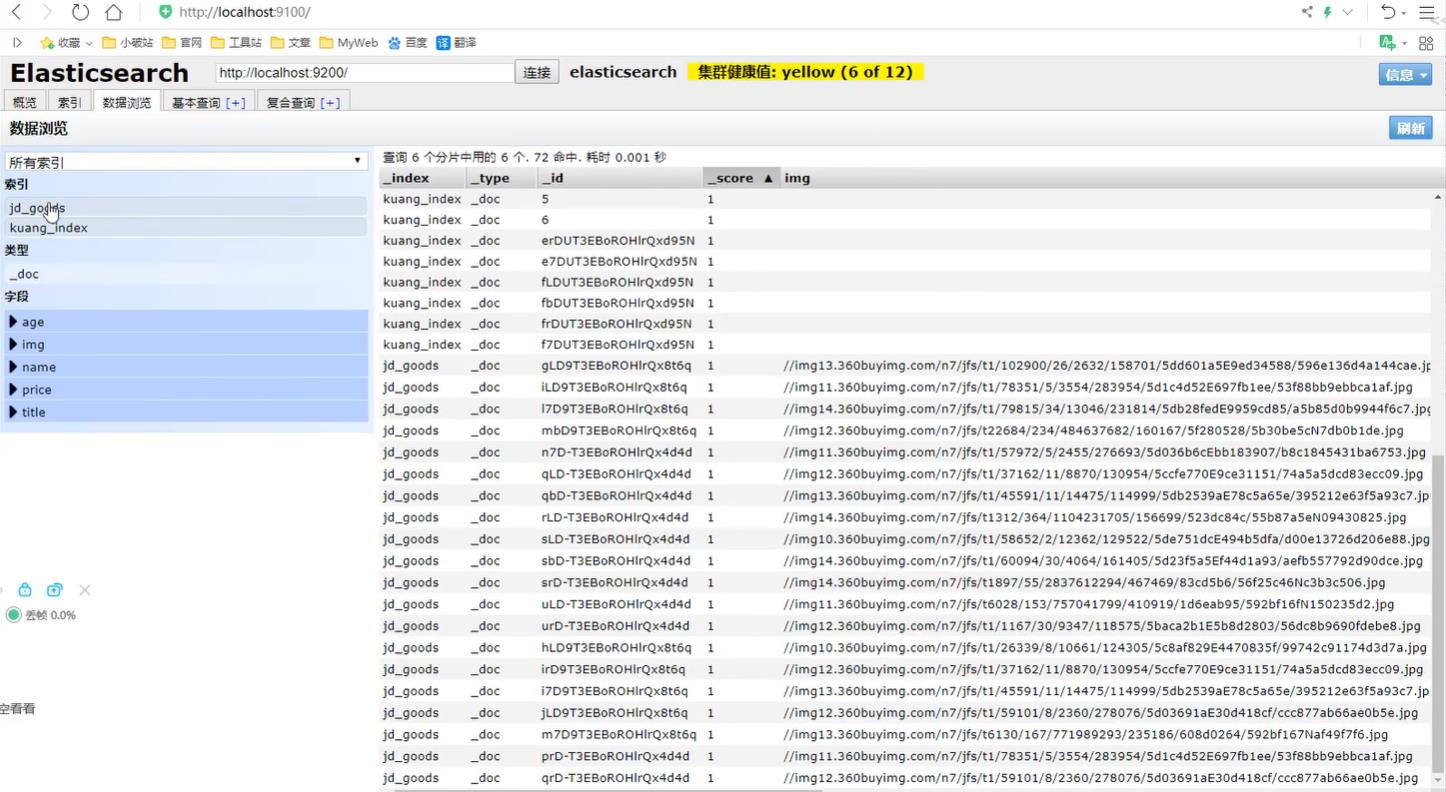Click the green security shield icon
Viewport: 1446px width, 792px height.
point(166,12)
